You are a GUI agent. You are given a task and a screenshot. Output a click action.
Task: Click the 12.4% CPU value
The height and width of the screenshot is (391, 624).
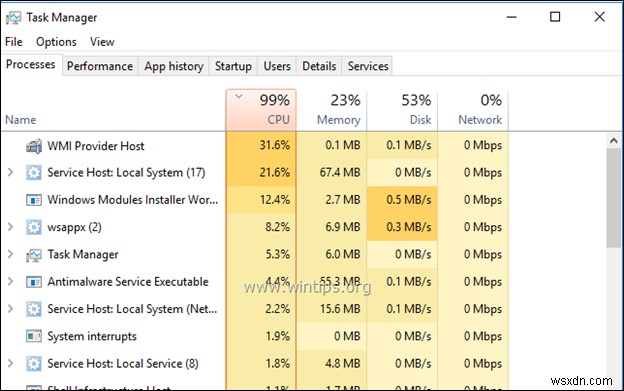pyautogui.click(x=275, y=200)
